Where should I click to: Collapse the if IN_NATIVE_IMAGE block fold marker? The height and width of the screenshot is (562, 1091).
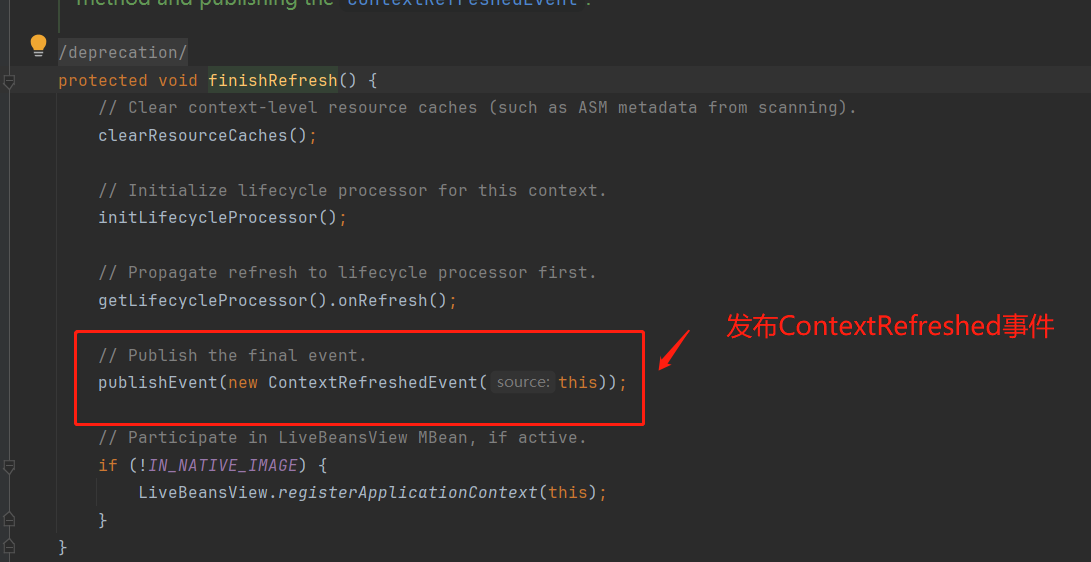(x=9, y=466)
